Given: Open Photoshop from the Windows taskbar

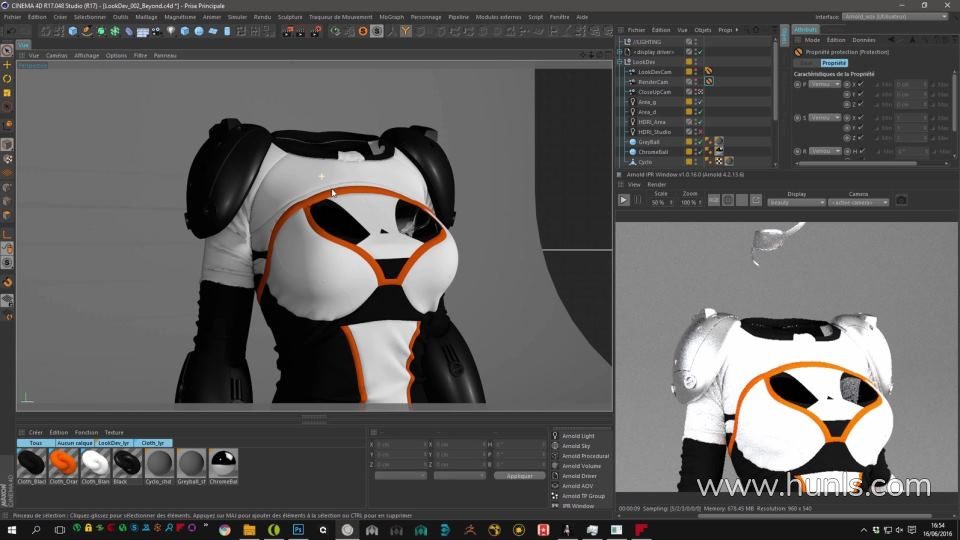Looking at the screenshot, I should click(x=298, y=530).
